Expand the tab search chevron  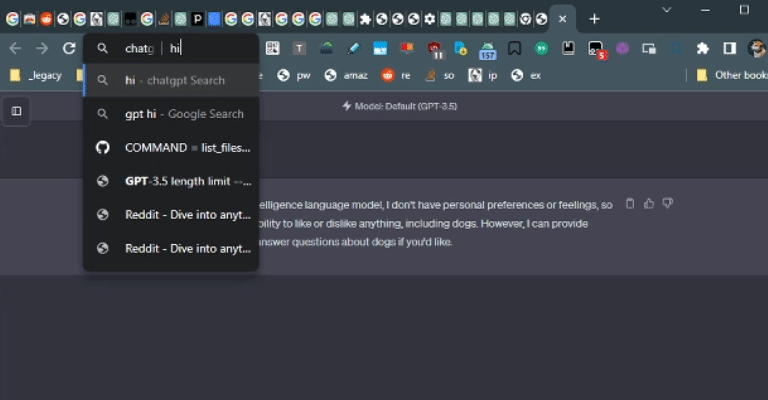[667, 10]
